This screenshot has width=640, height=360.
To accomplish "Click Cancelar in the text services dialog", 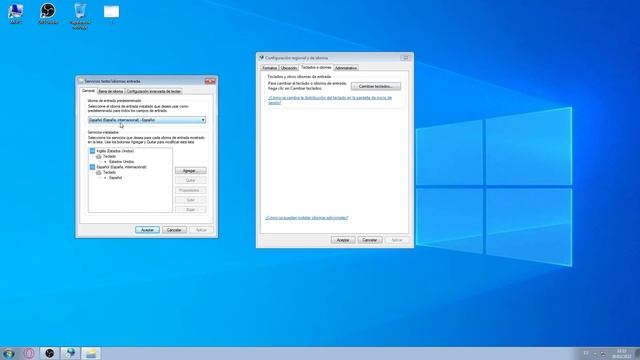I will coord(174,230).
